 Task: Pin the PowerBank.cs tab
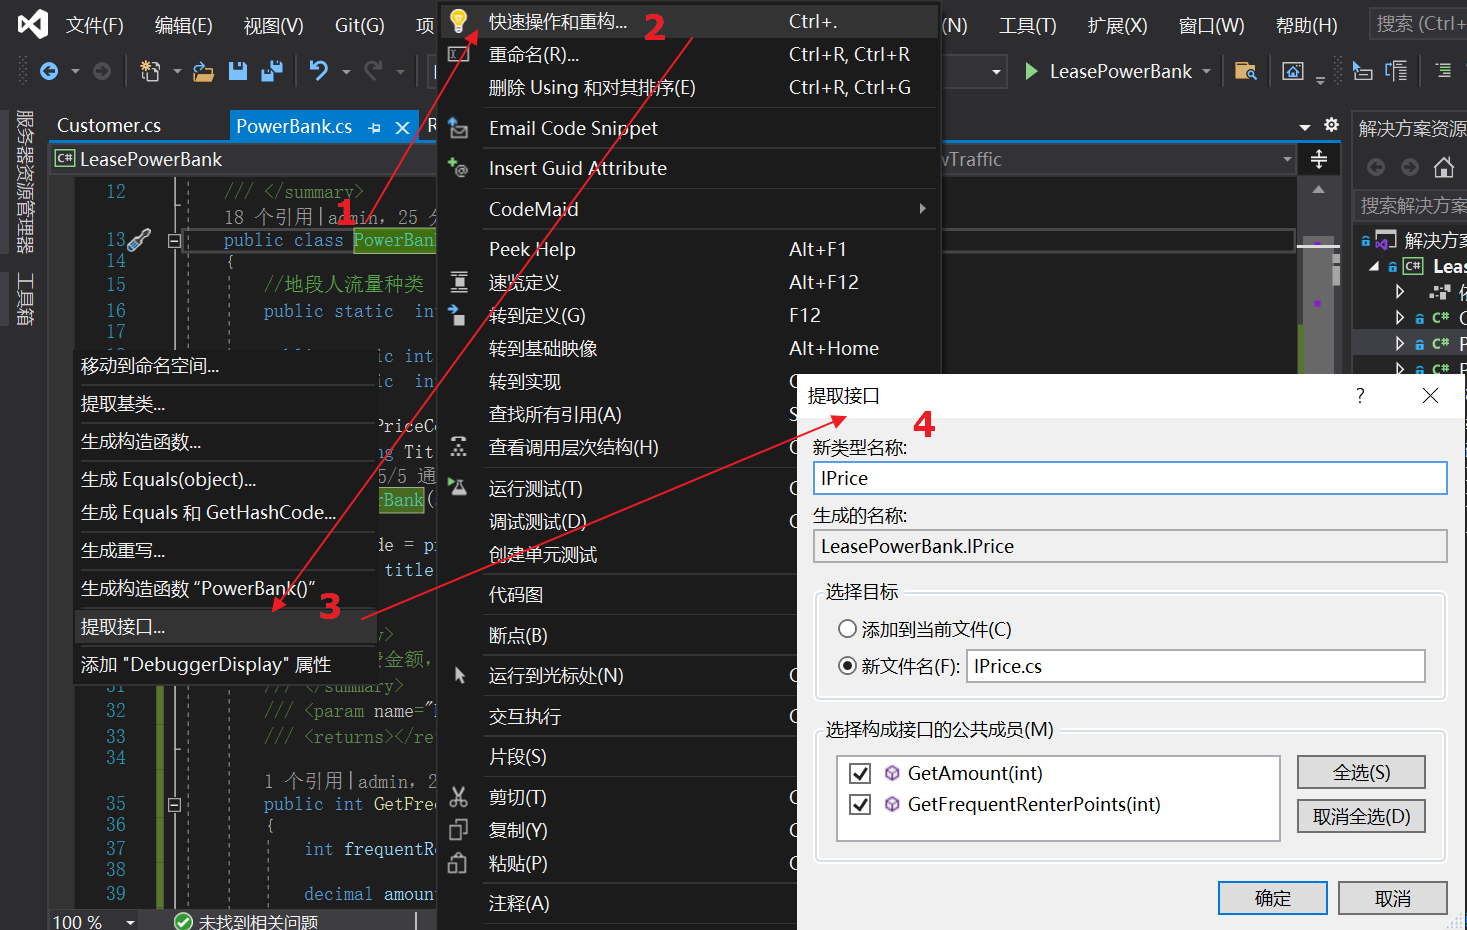(x=375, y=127)
